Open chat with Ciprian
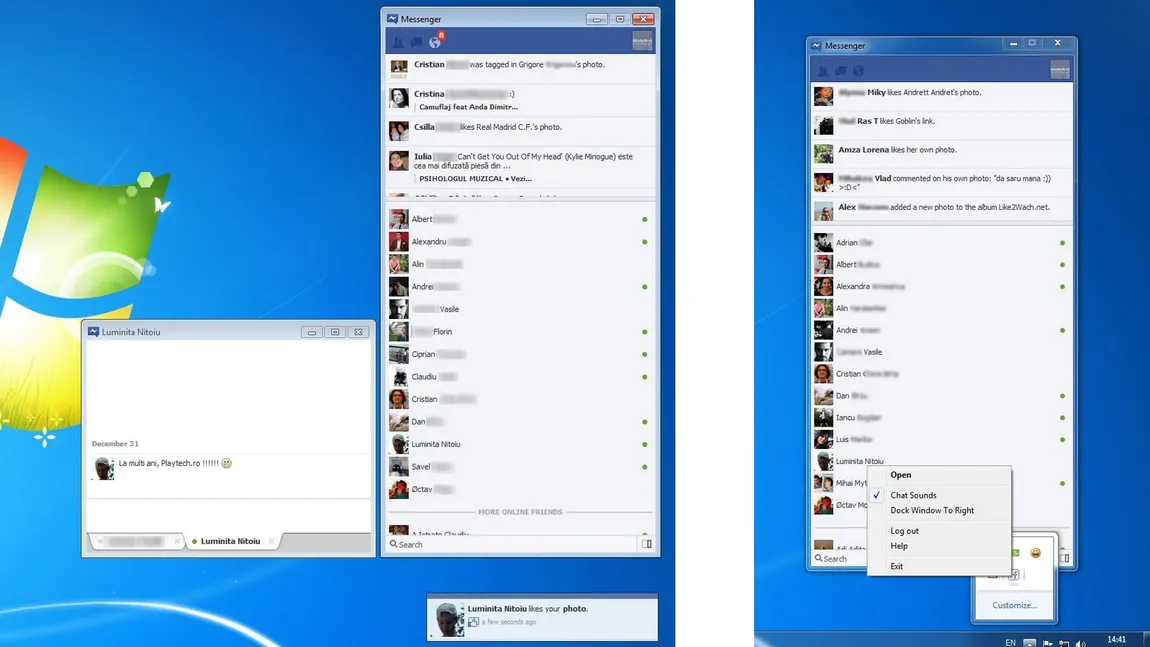 [520, 354]
